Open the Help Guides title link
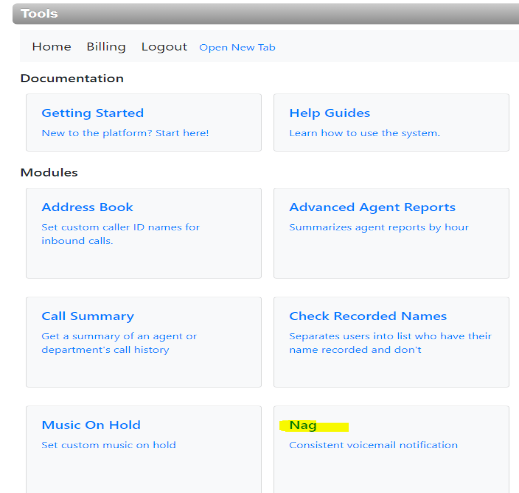Screen dimensions: 519x493 [330, 113]
